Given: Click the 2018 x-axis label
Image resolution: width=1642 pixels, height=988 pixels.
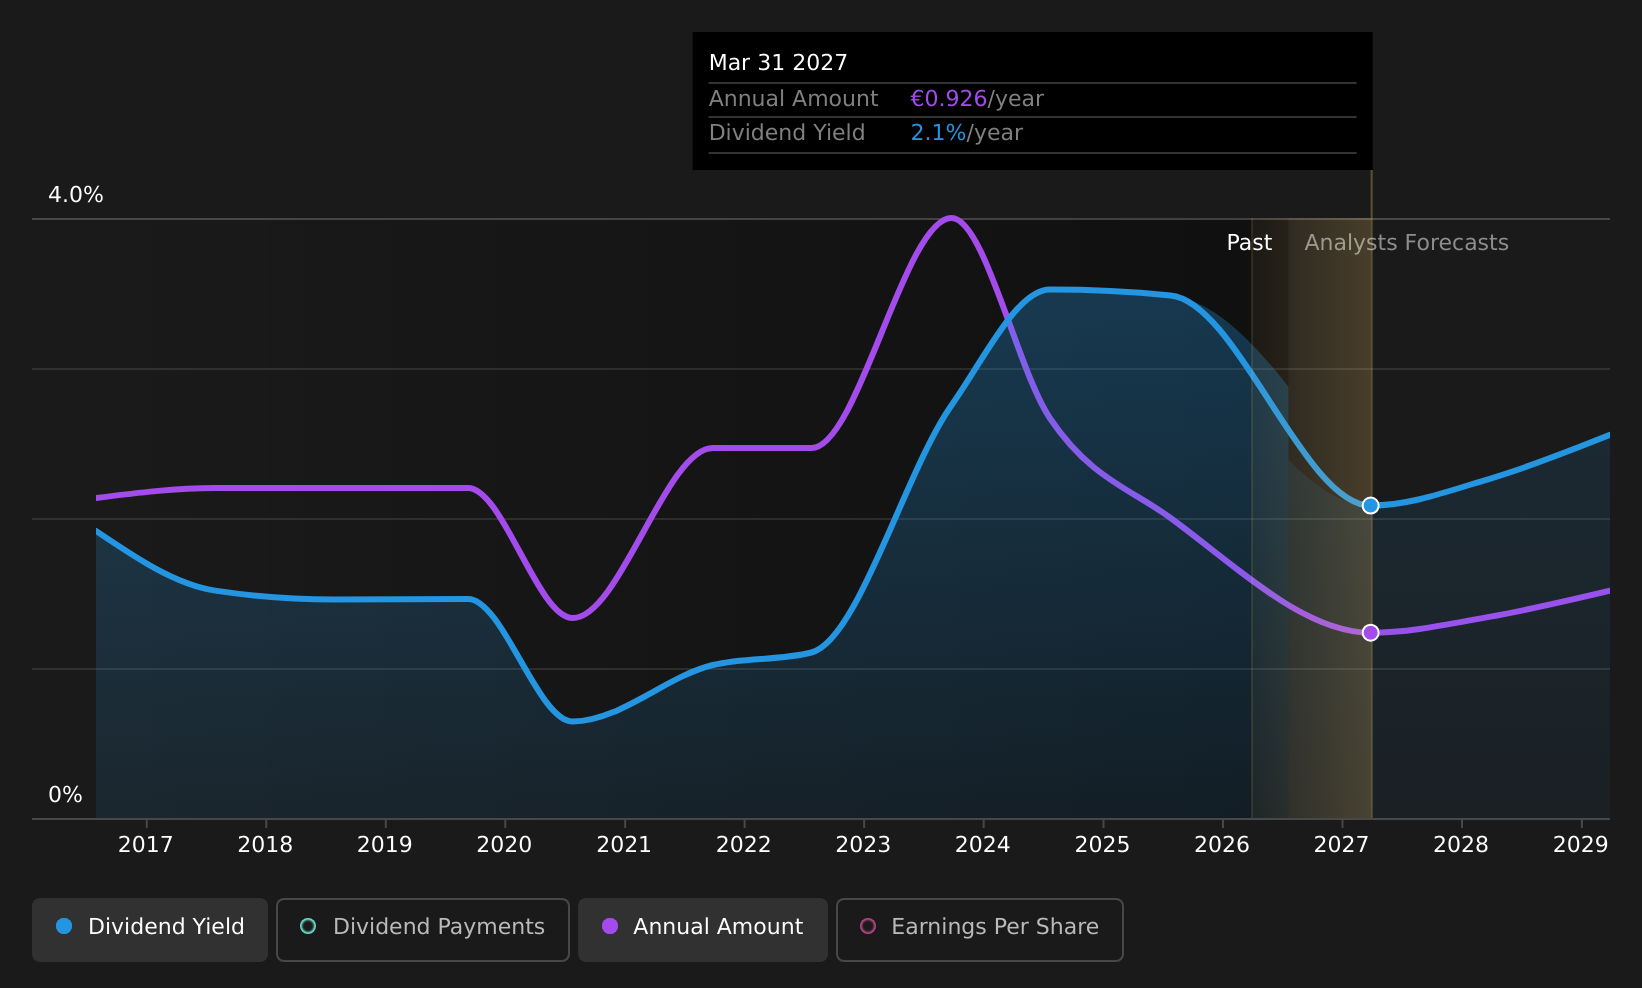Looking at the screenshot, I should coord(265,845).
